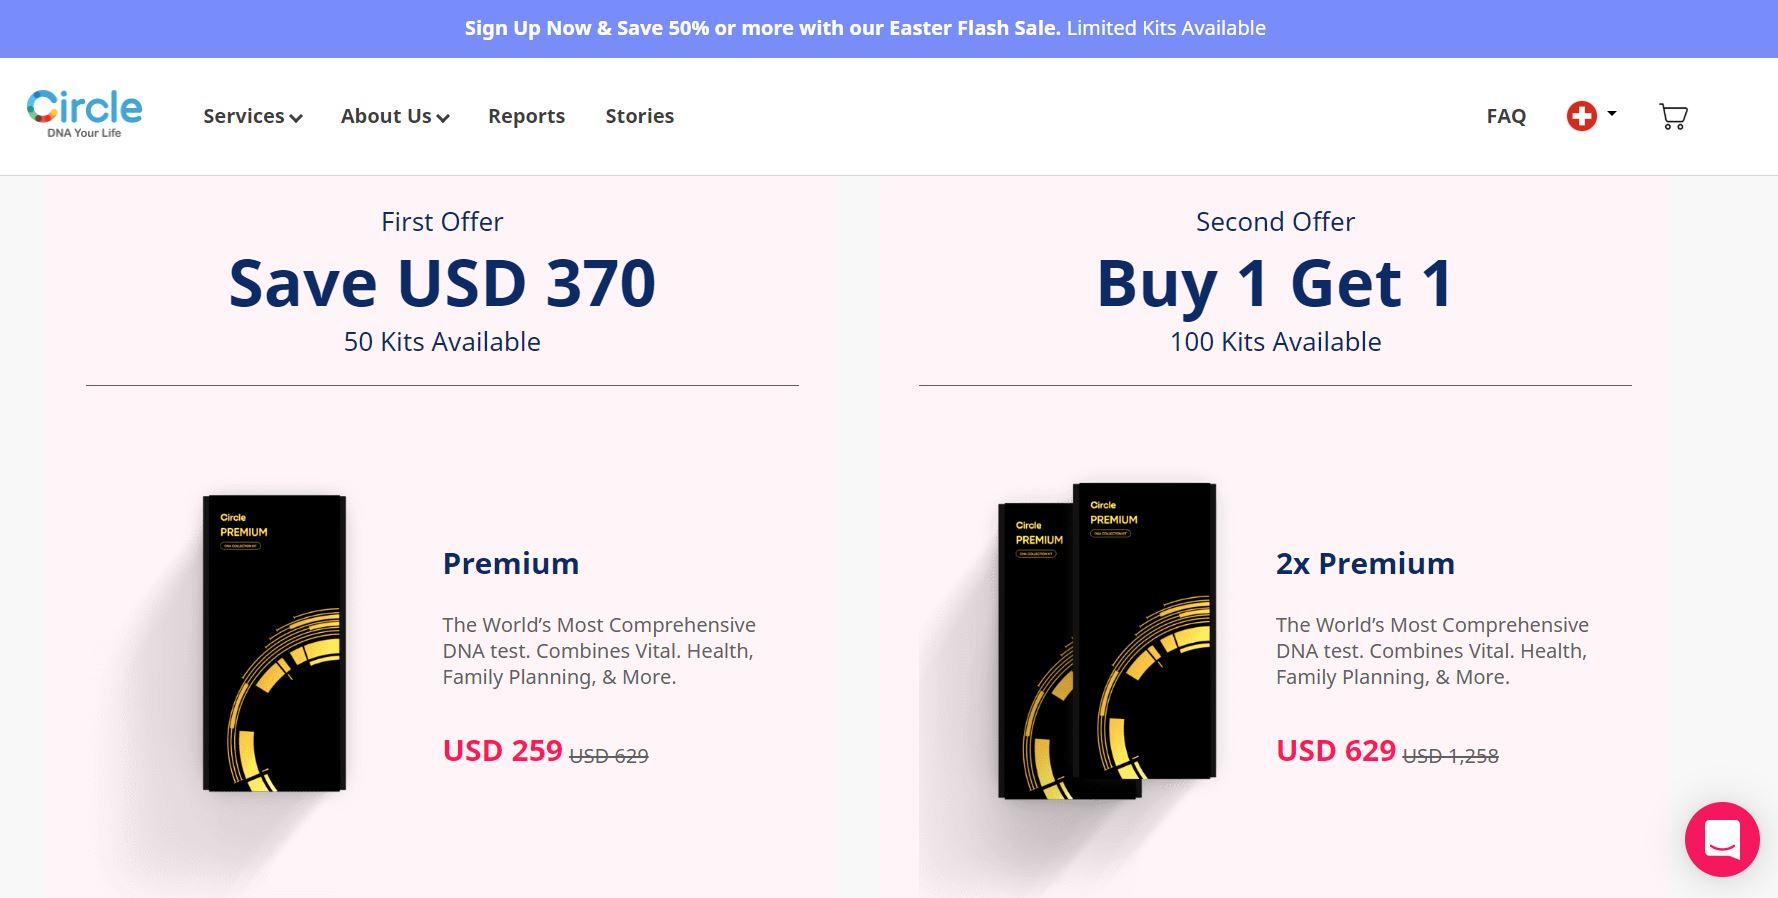Click the single Premium kit image
This screenshot has height=898, width=1778.
coord(274,643)
